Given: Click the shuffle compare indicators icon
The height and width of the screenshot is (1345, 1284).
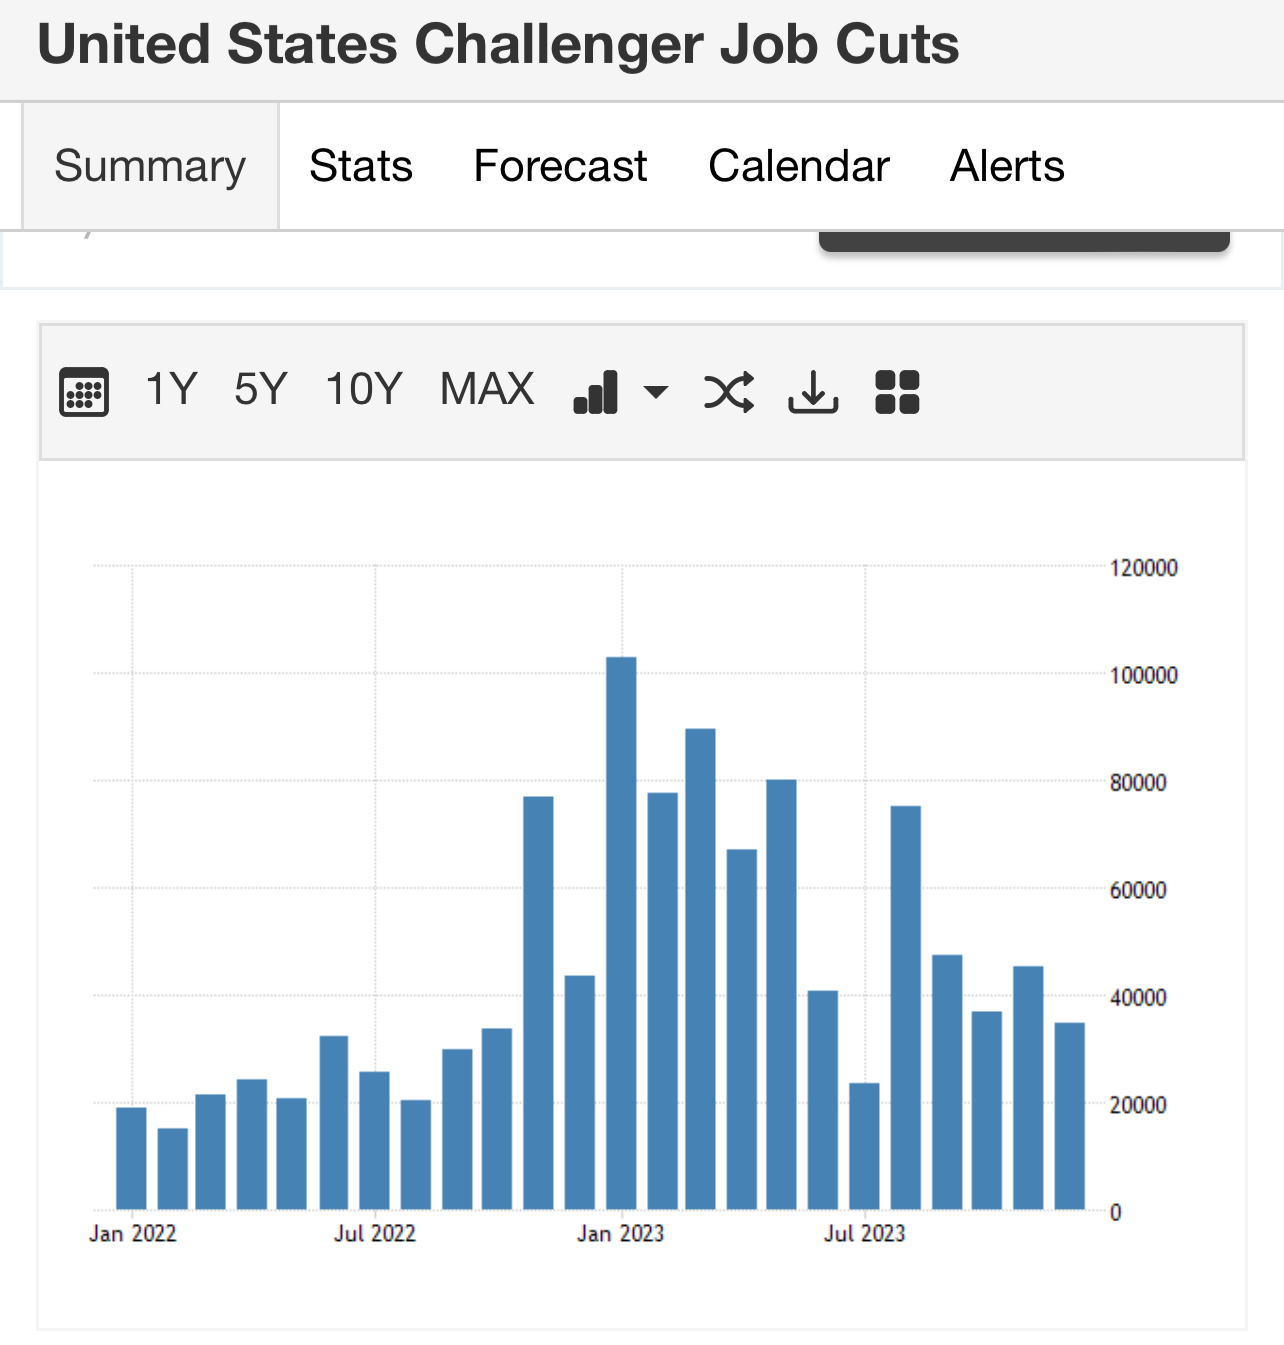Looking at the screenshot, I should coord(729,391).
